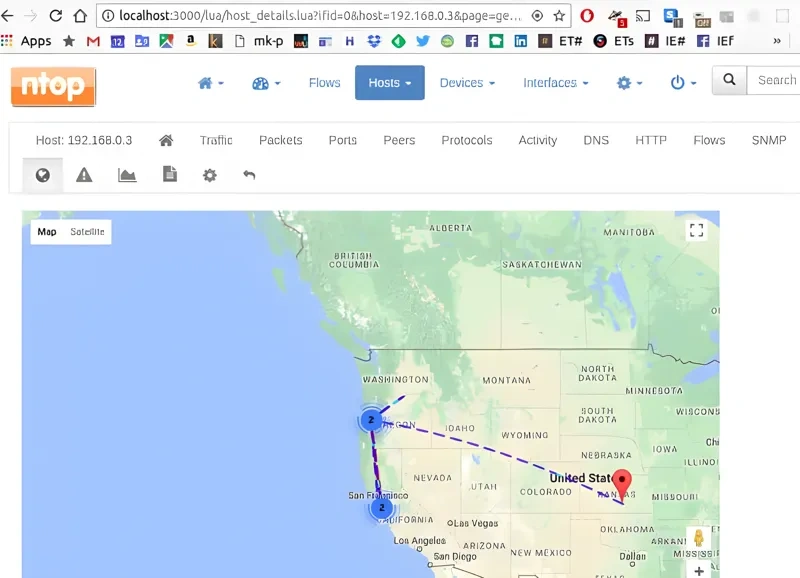Click the ntop logo
This screenshot has height=578, width=800.
tap(52, 87)
